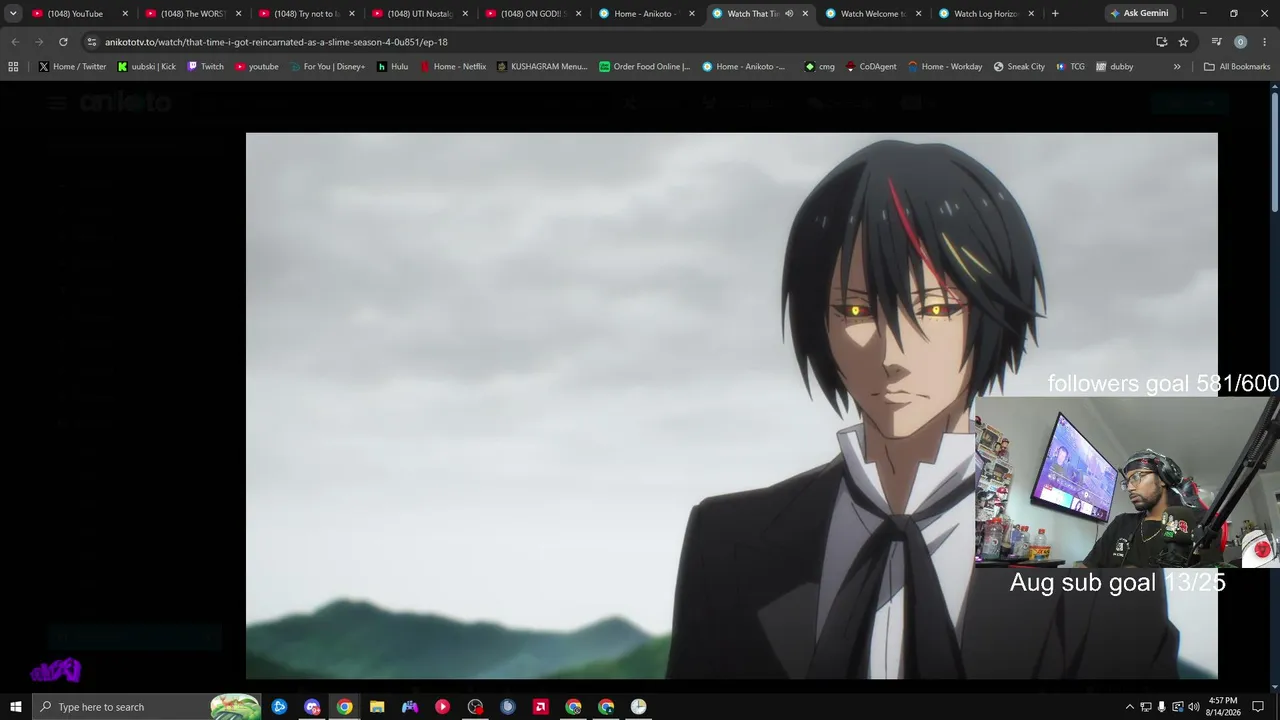Open a new browser tab
Viewport: 1280px width, 720px height.
click(1055, 14)
